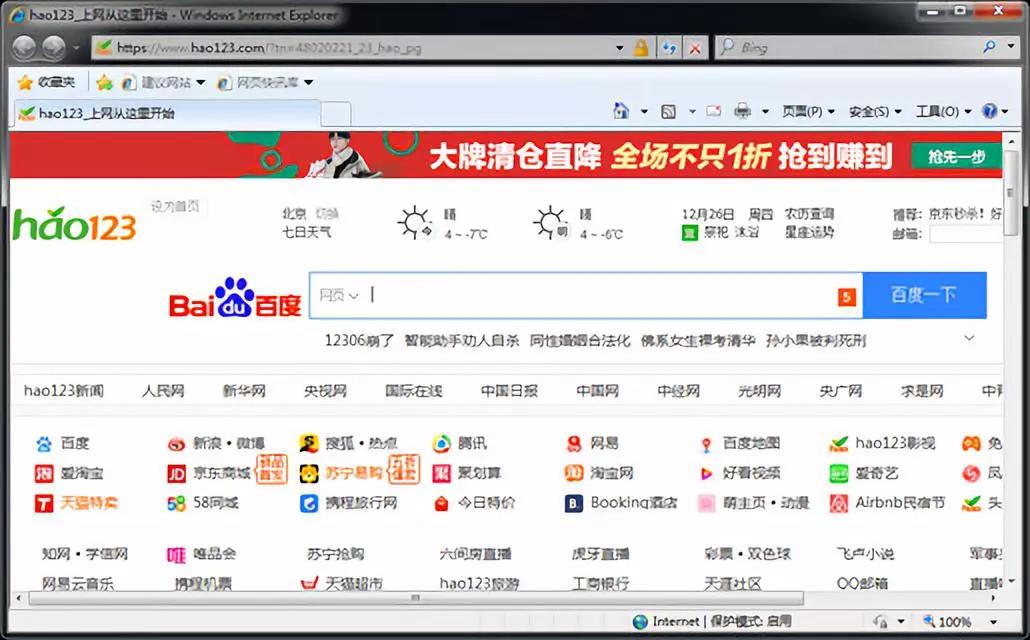
Task: Click the Tencent 腾讯 penguin icon
Action: (442, 443)
